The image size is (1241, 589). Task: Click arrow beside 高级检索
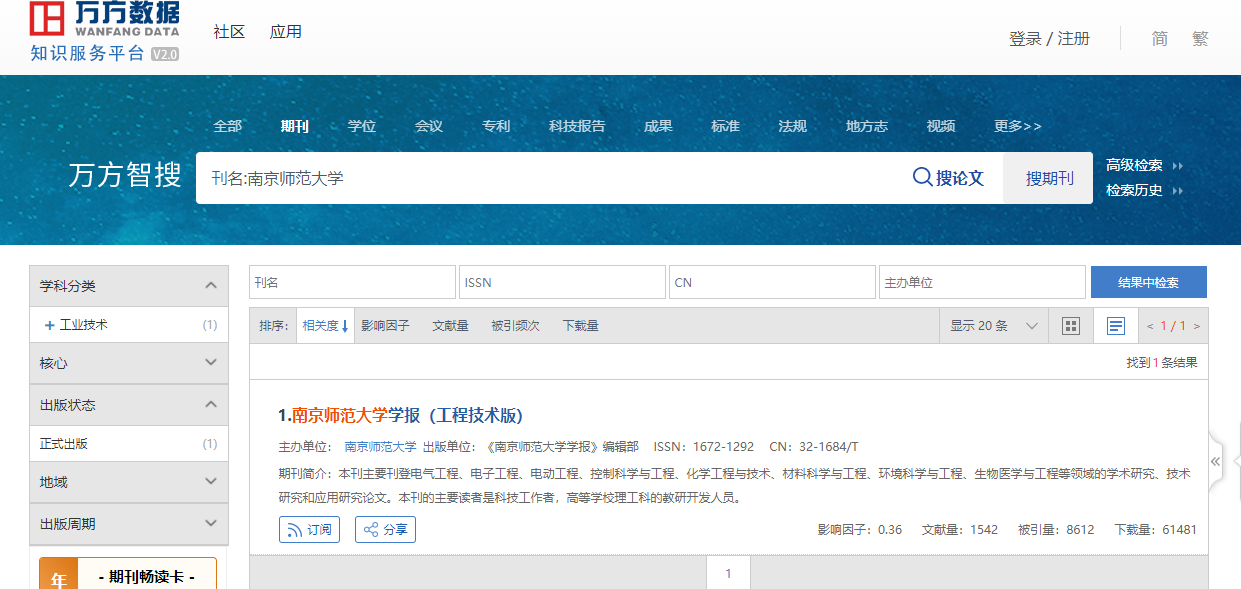tap(1177, 166)
